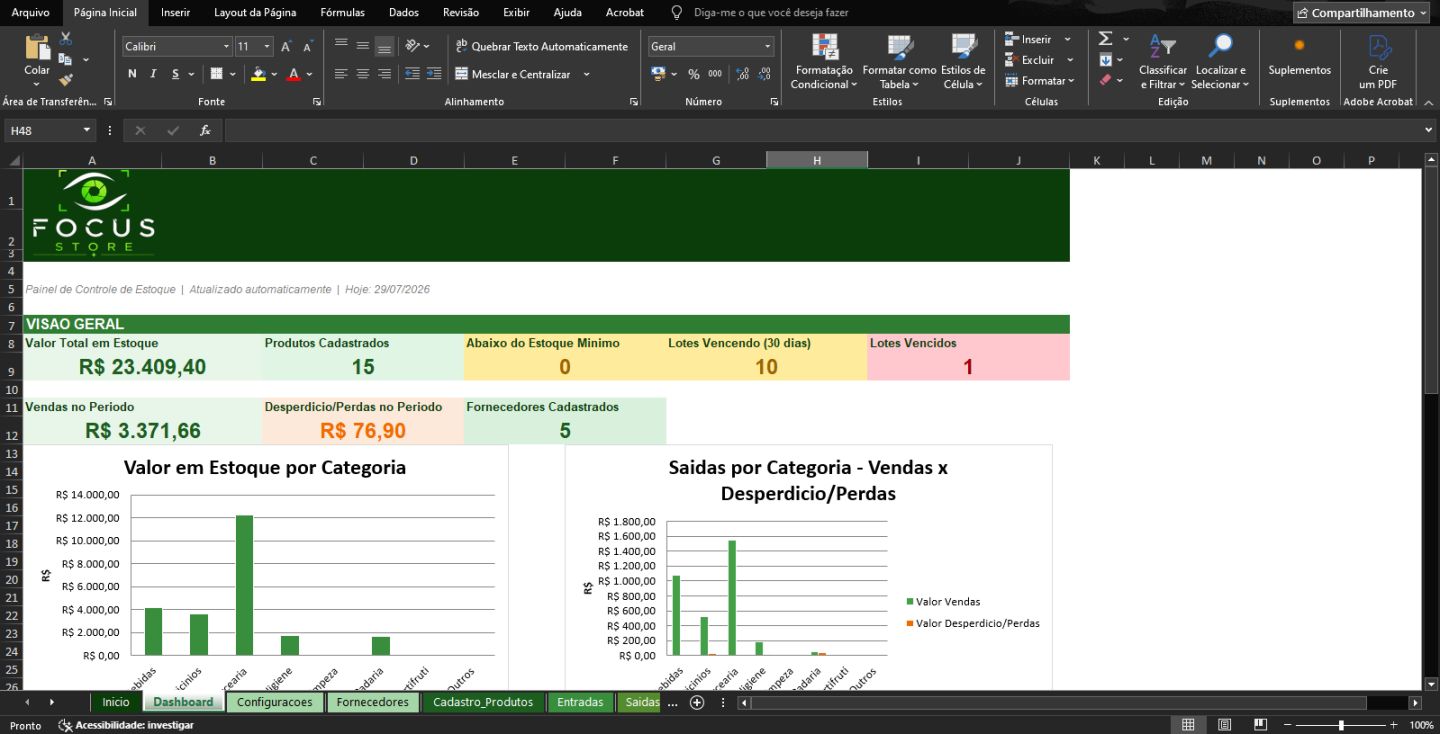Click the Cut scissors icon

[x=66, y=39]
